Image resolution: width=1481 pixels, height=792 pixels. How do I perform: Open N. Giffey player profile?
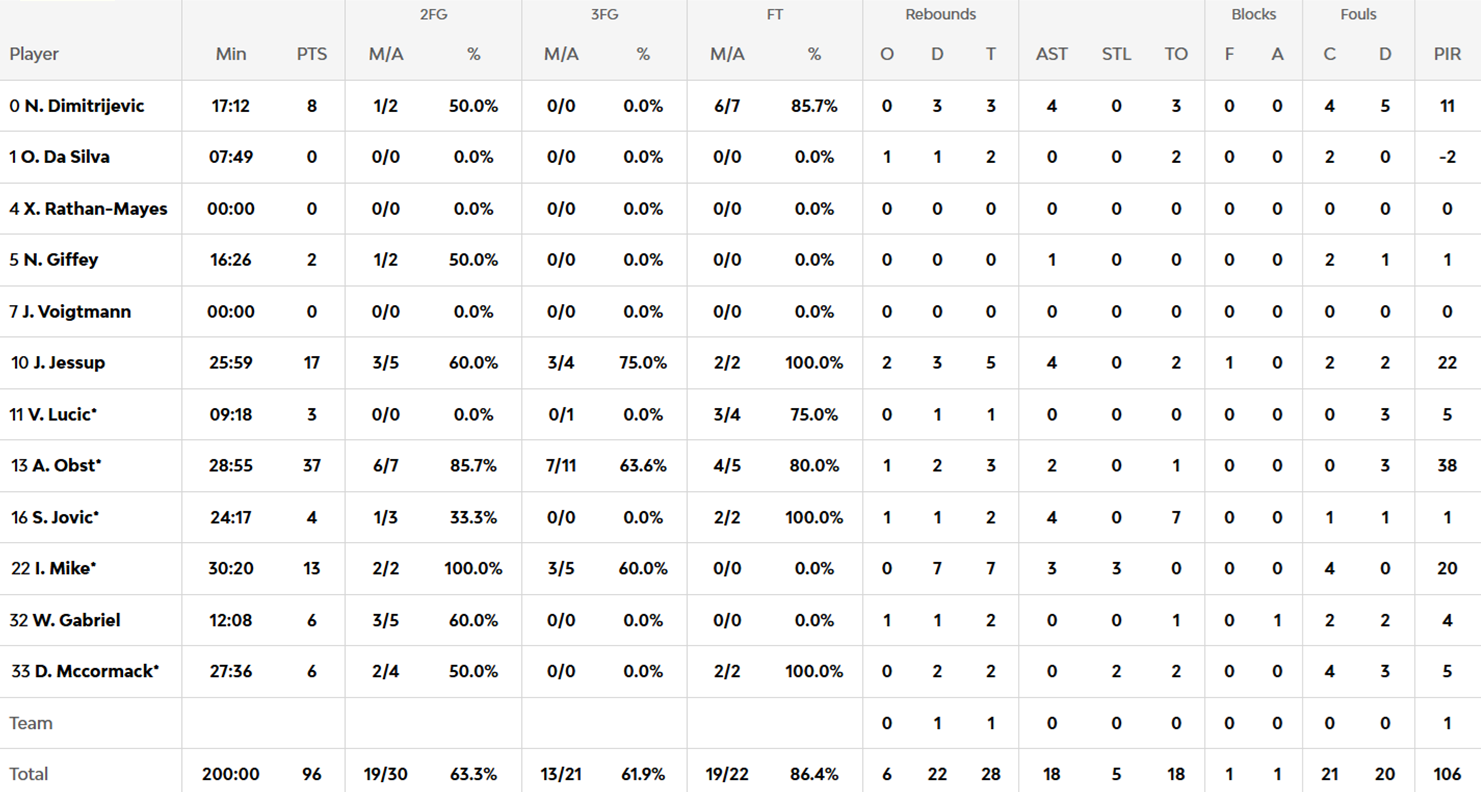[60, 260]
